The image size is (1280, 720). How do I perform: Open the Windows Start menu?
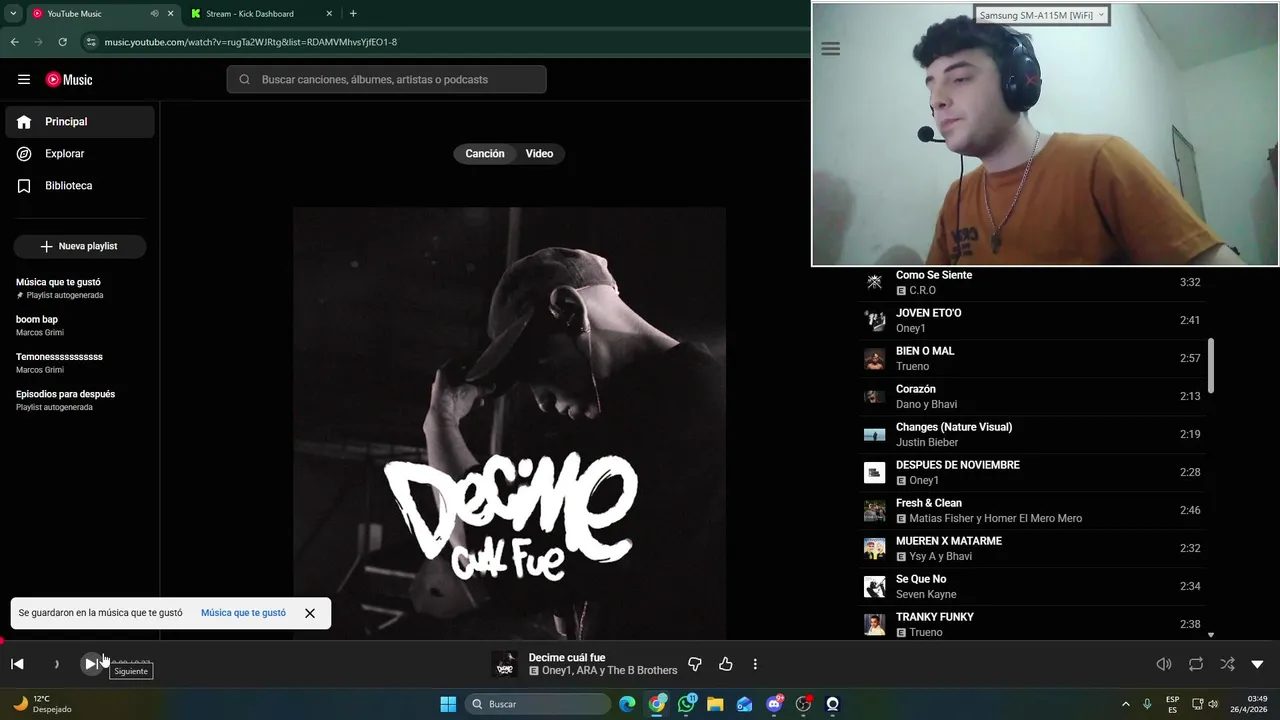tap(448, 704)
